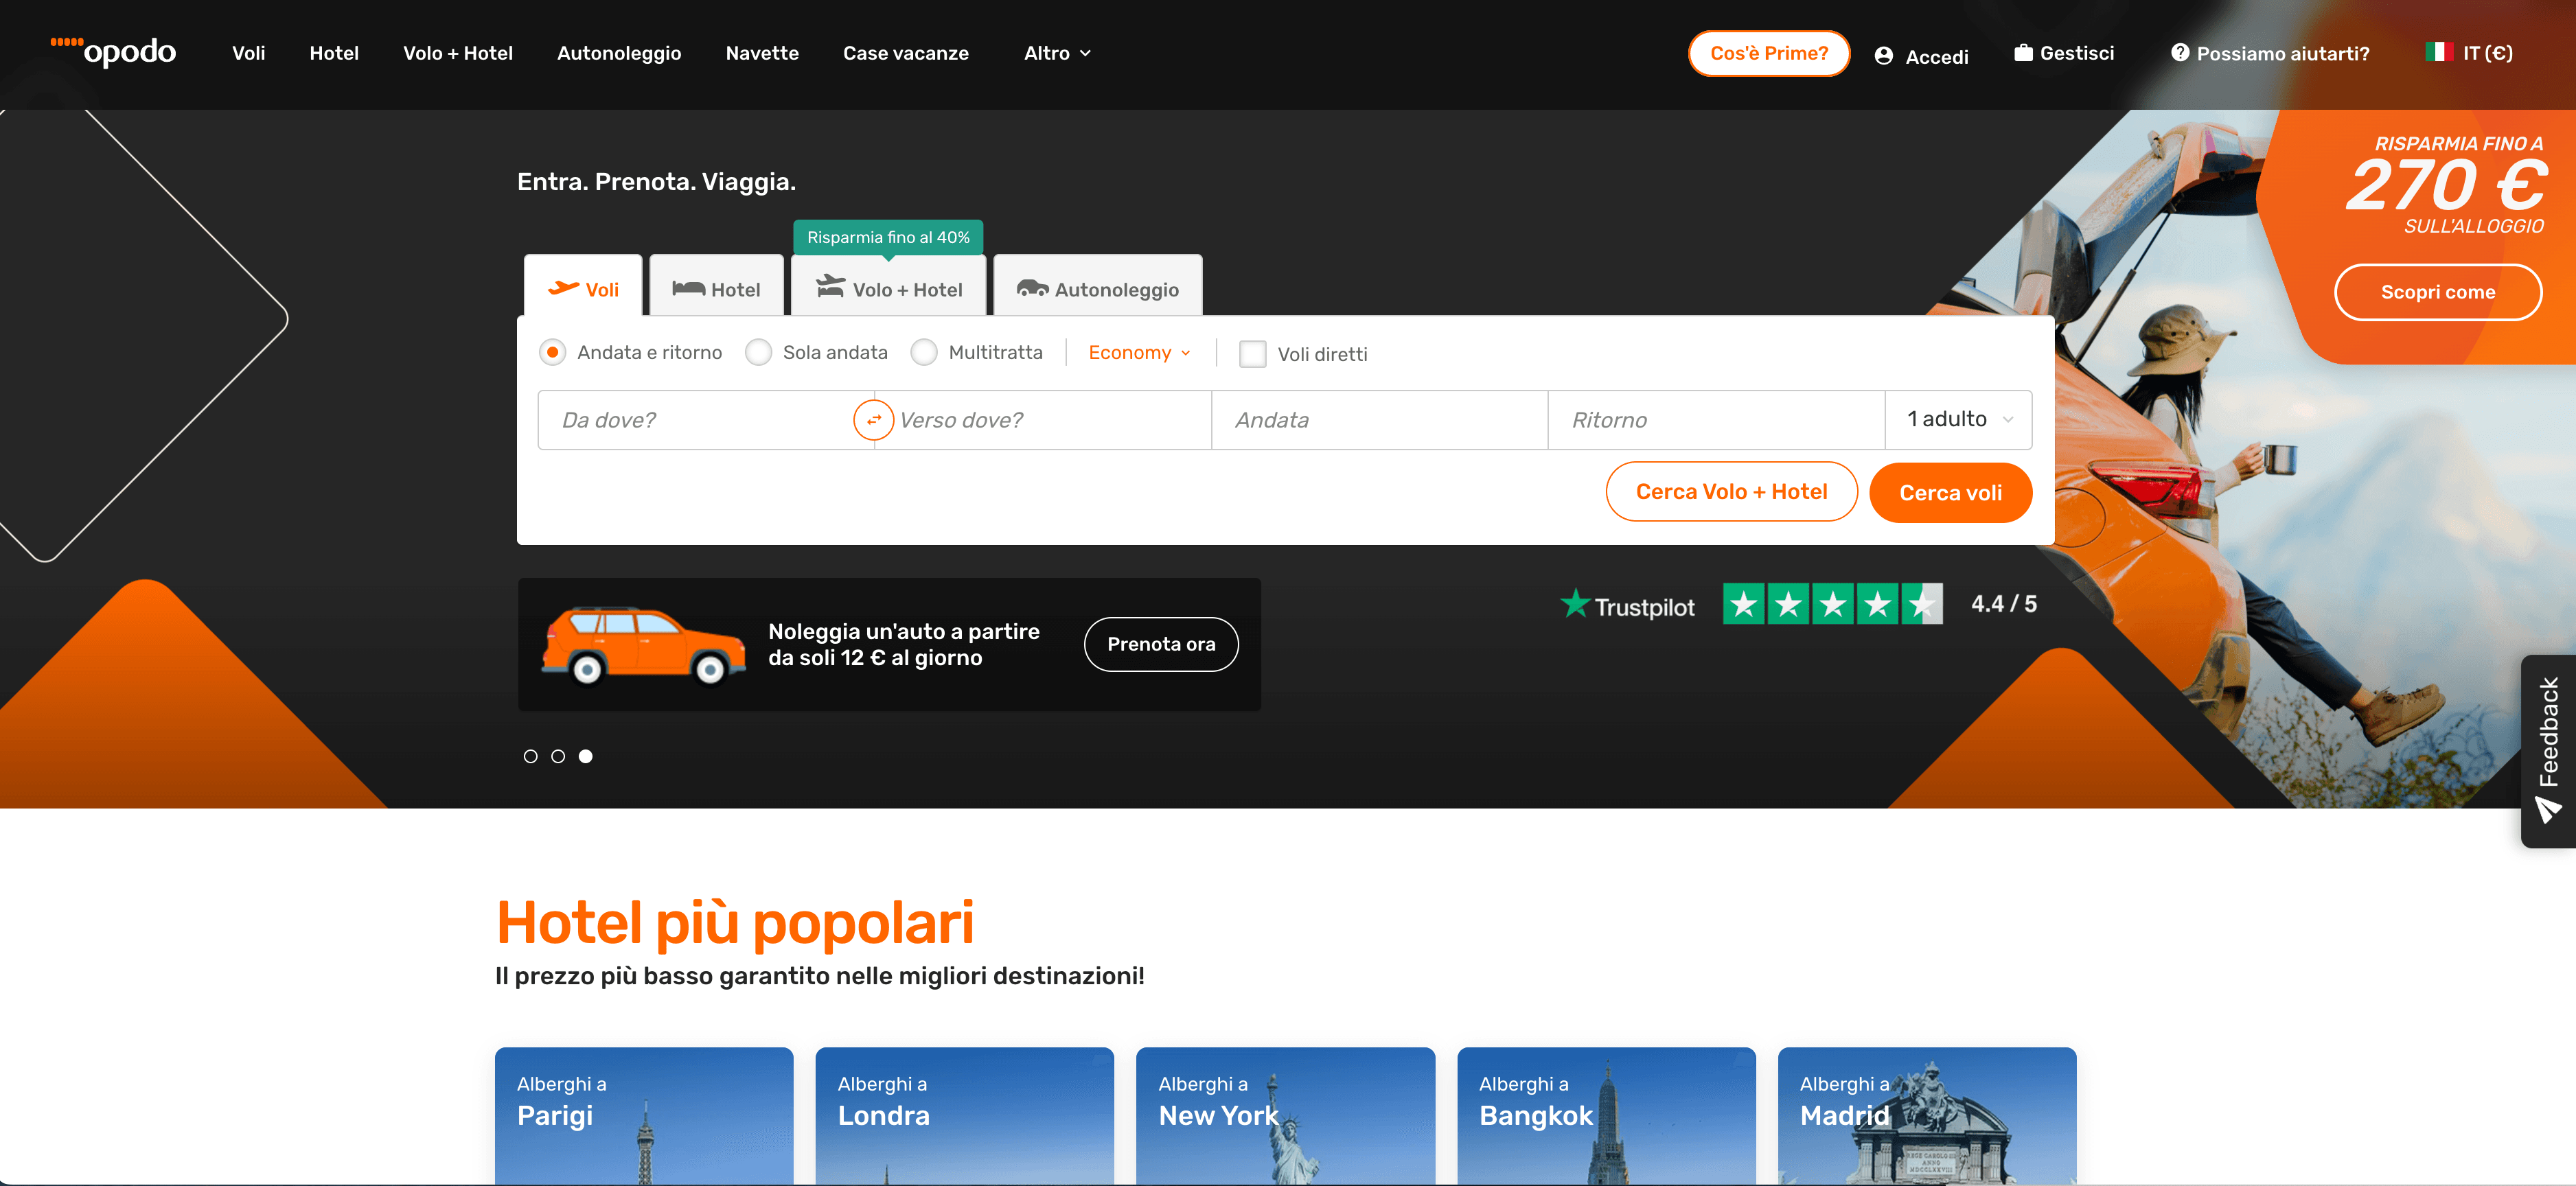The image size is (2576, 1186).
Task: Enable Voli diretti checkbox
Action: [x=1252, y=354]
